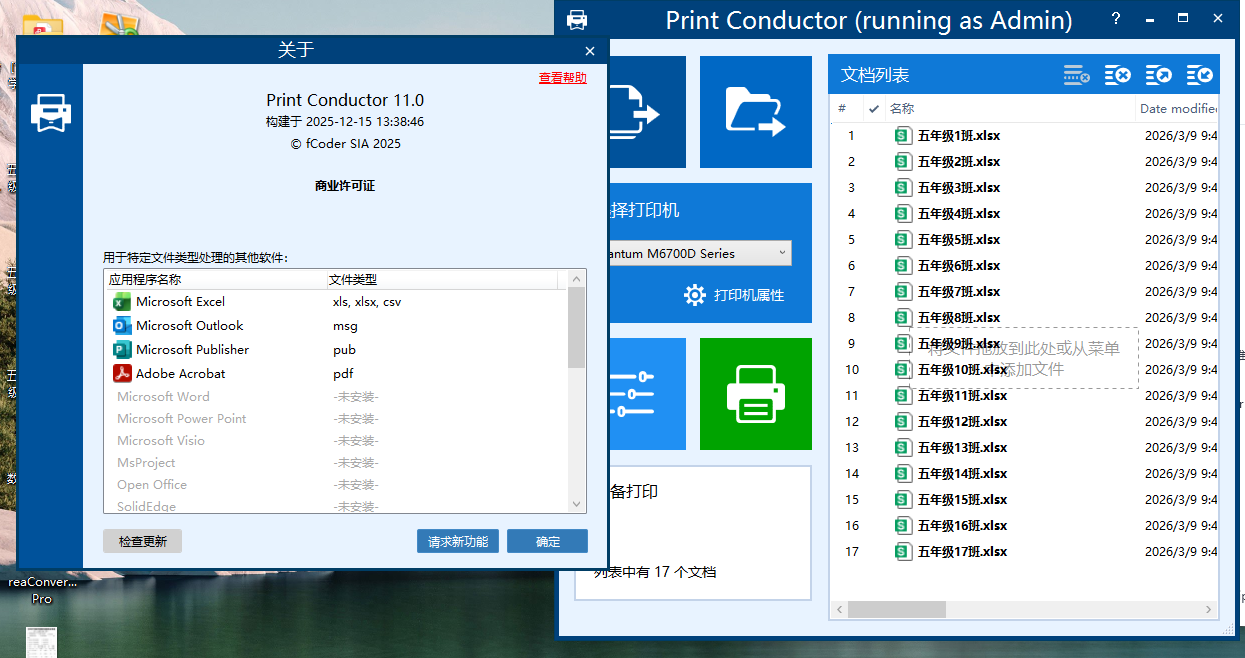Click the export list icon

(1158, 75)
